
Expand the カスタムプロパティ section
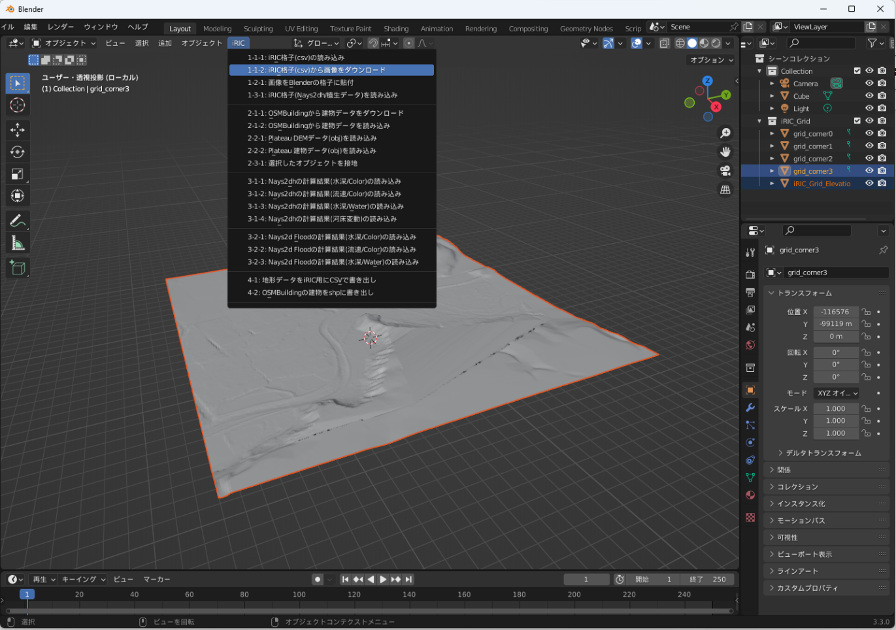pyautogui.click(x=807, y=588)
